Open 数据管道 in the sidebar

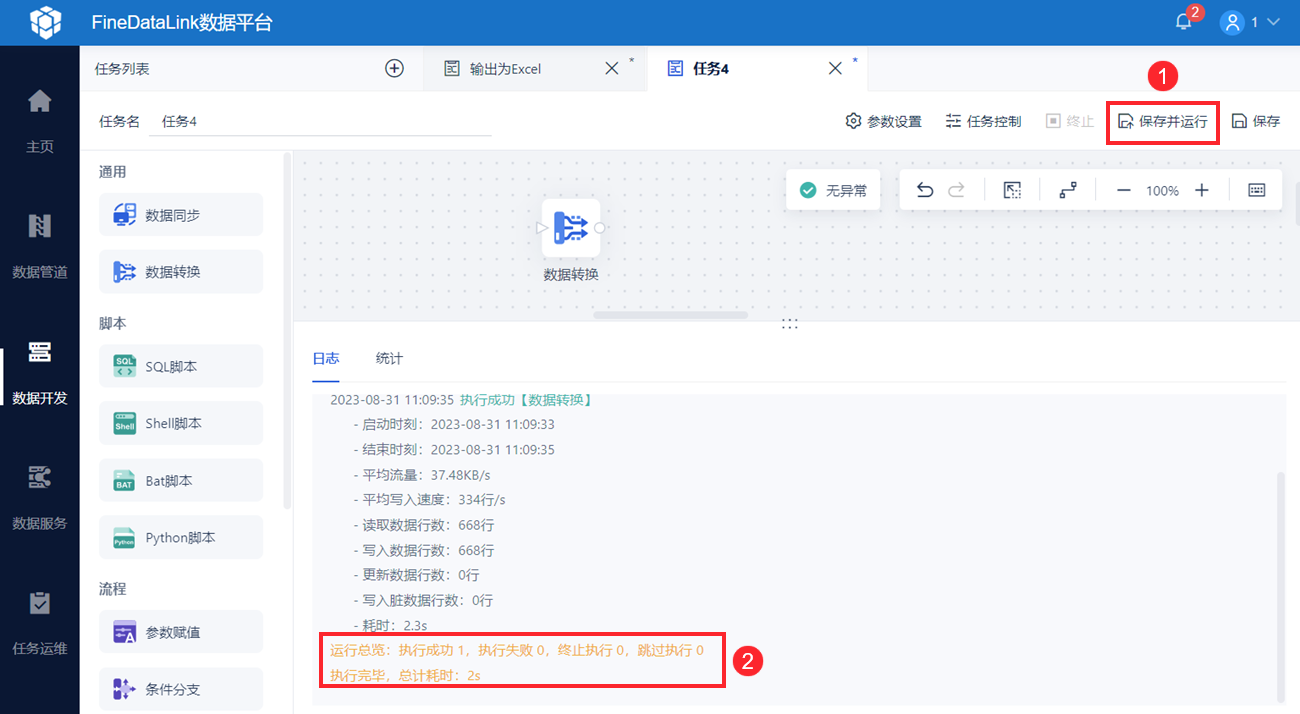pos(40,246)
